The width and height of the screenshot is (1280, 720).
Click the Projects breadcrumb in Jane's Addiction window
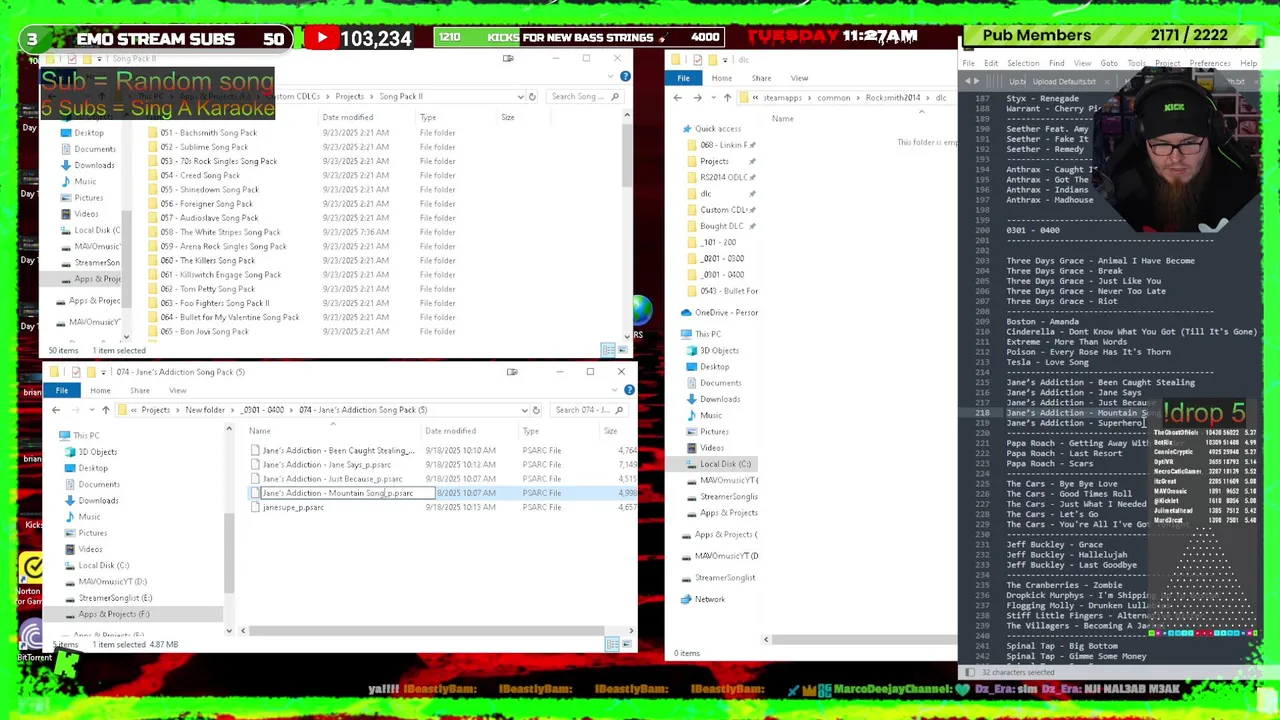coord(155,410)
